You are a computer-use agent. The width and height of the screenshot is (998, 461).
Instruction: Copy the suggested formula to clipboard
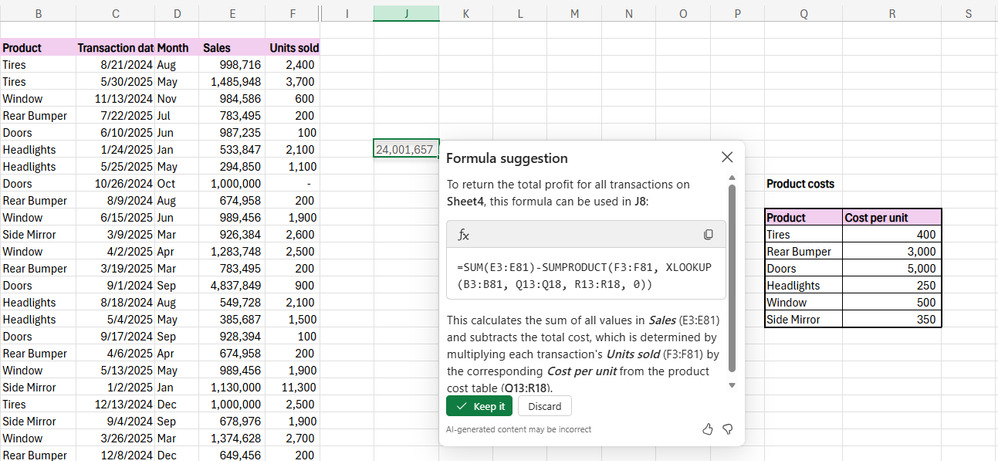(708, 235)
